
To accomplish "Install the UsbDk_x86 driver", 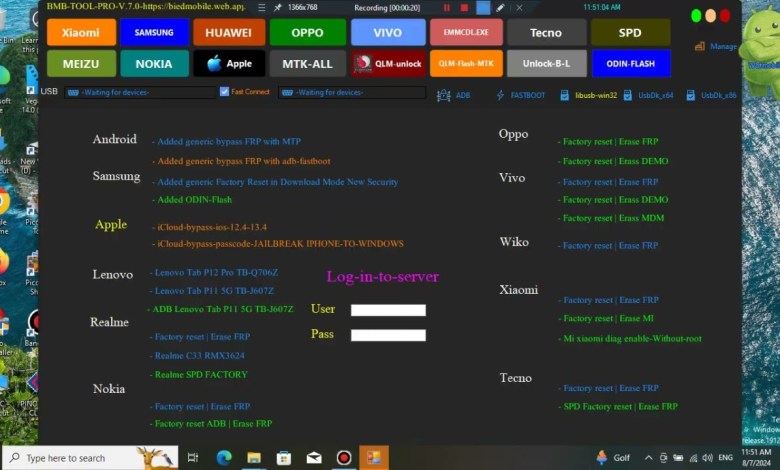I will [711, 95].
